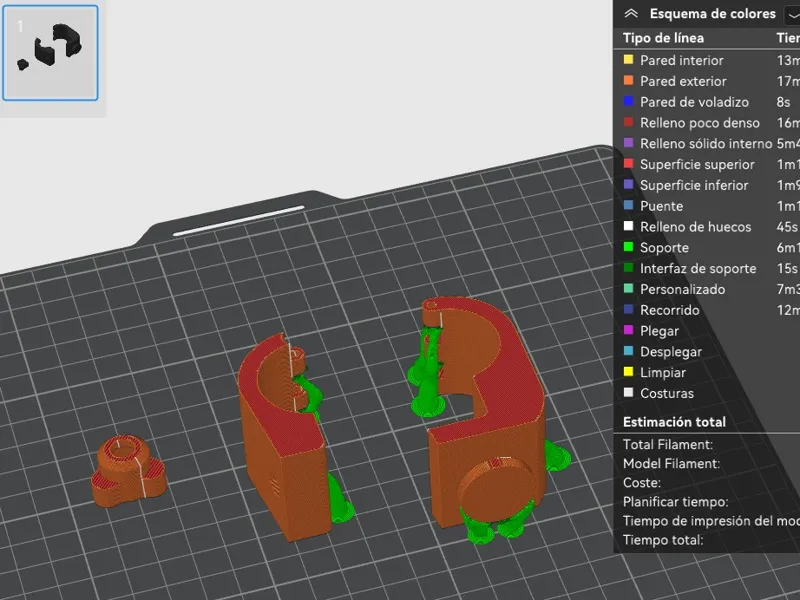Click the Estimación total heading

coord(674,422)
